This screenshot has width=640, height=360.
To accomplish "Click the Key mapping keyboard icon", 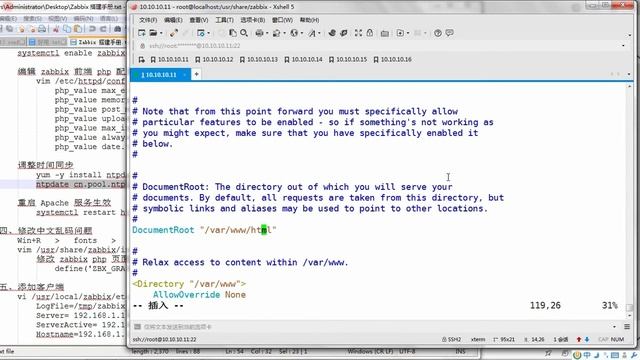I will coord(384,33).
